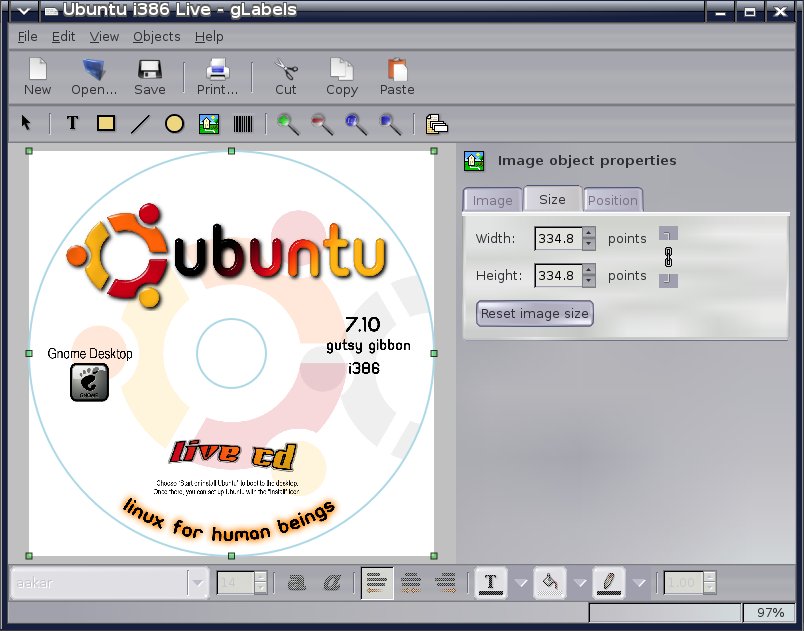The width and height of the screenshot is (804, 631).
Task: Open the window menu in the title bar
Action: click(24, 11)
